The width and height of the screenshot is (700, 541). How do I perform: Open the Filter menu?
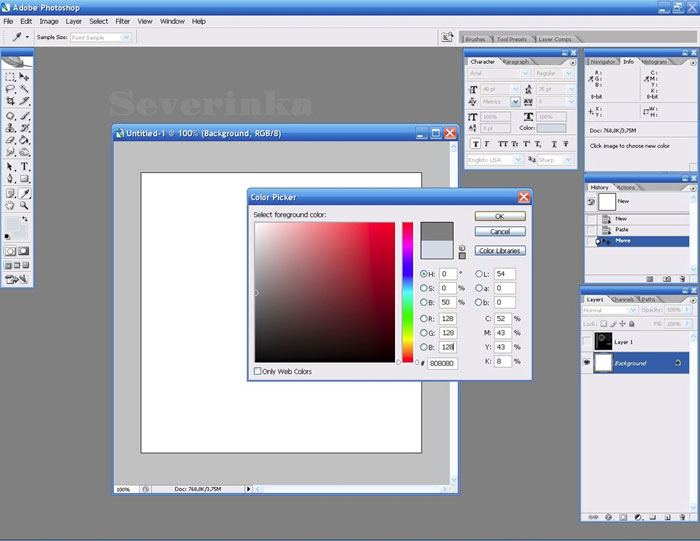click(x=122, y=21)
